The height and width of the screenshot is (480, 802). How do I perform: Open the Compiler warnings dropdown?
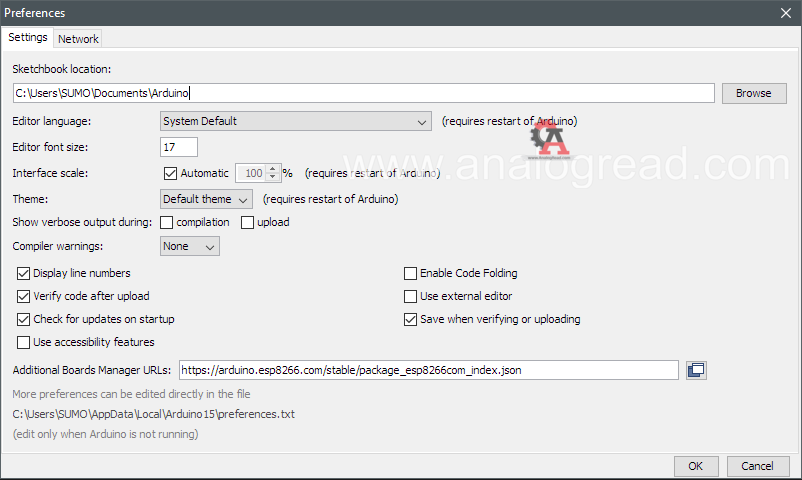pos(190,246)
